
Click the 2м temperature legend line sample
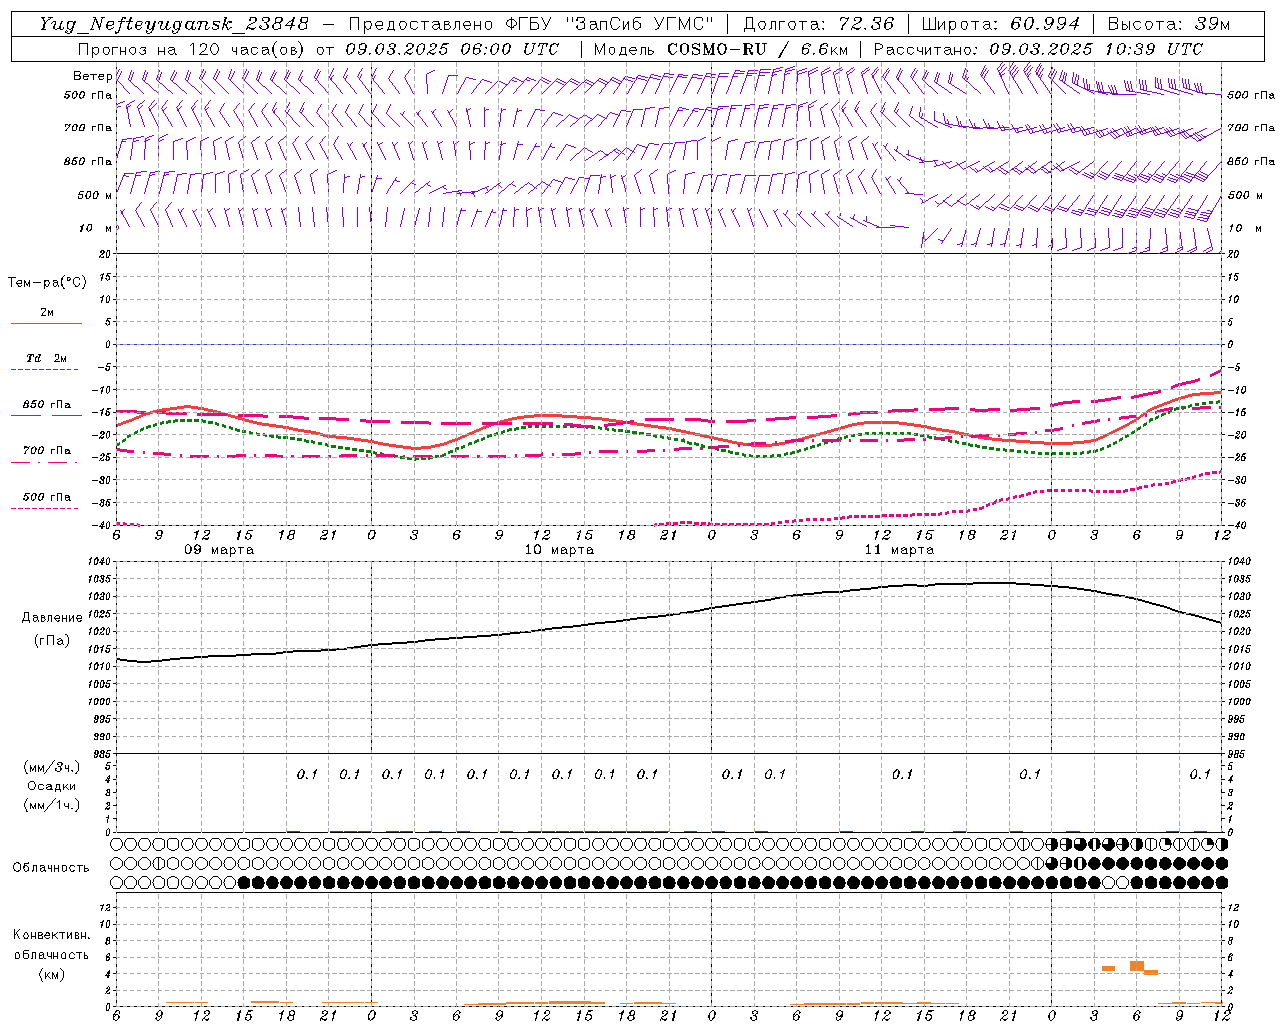click(46, 324)
